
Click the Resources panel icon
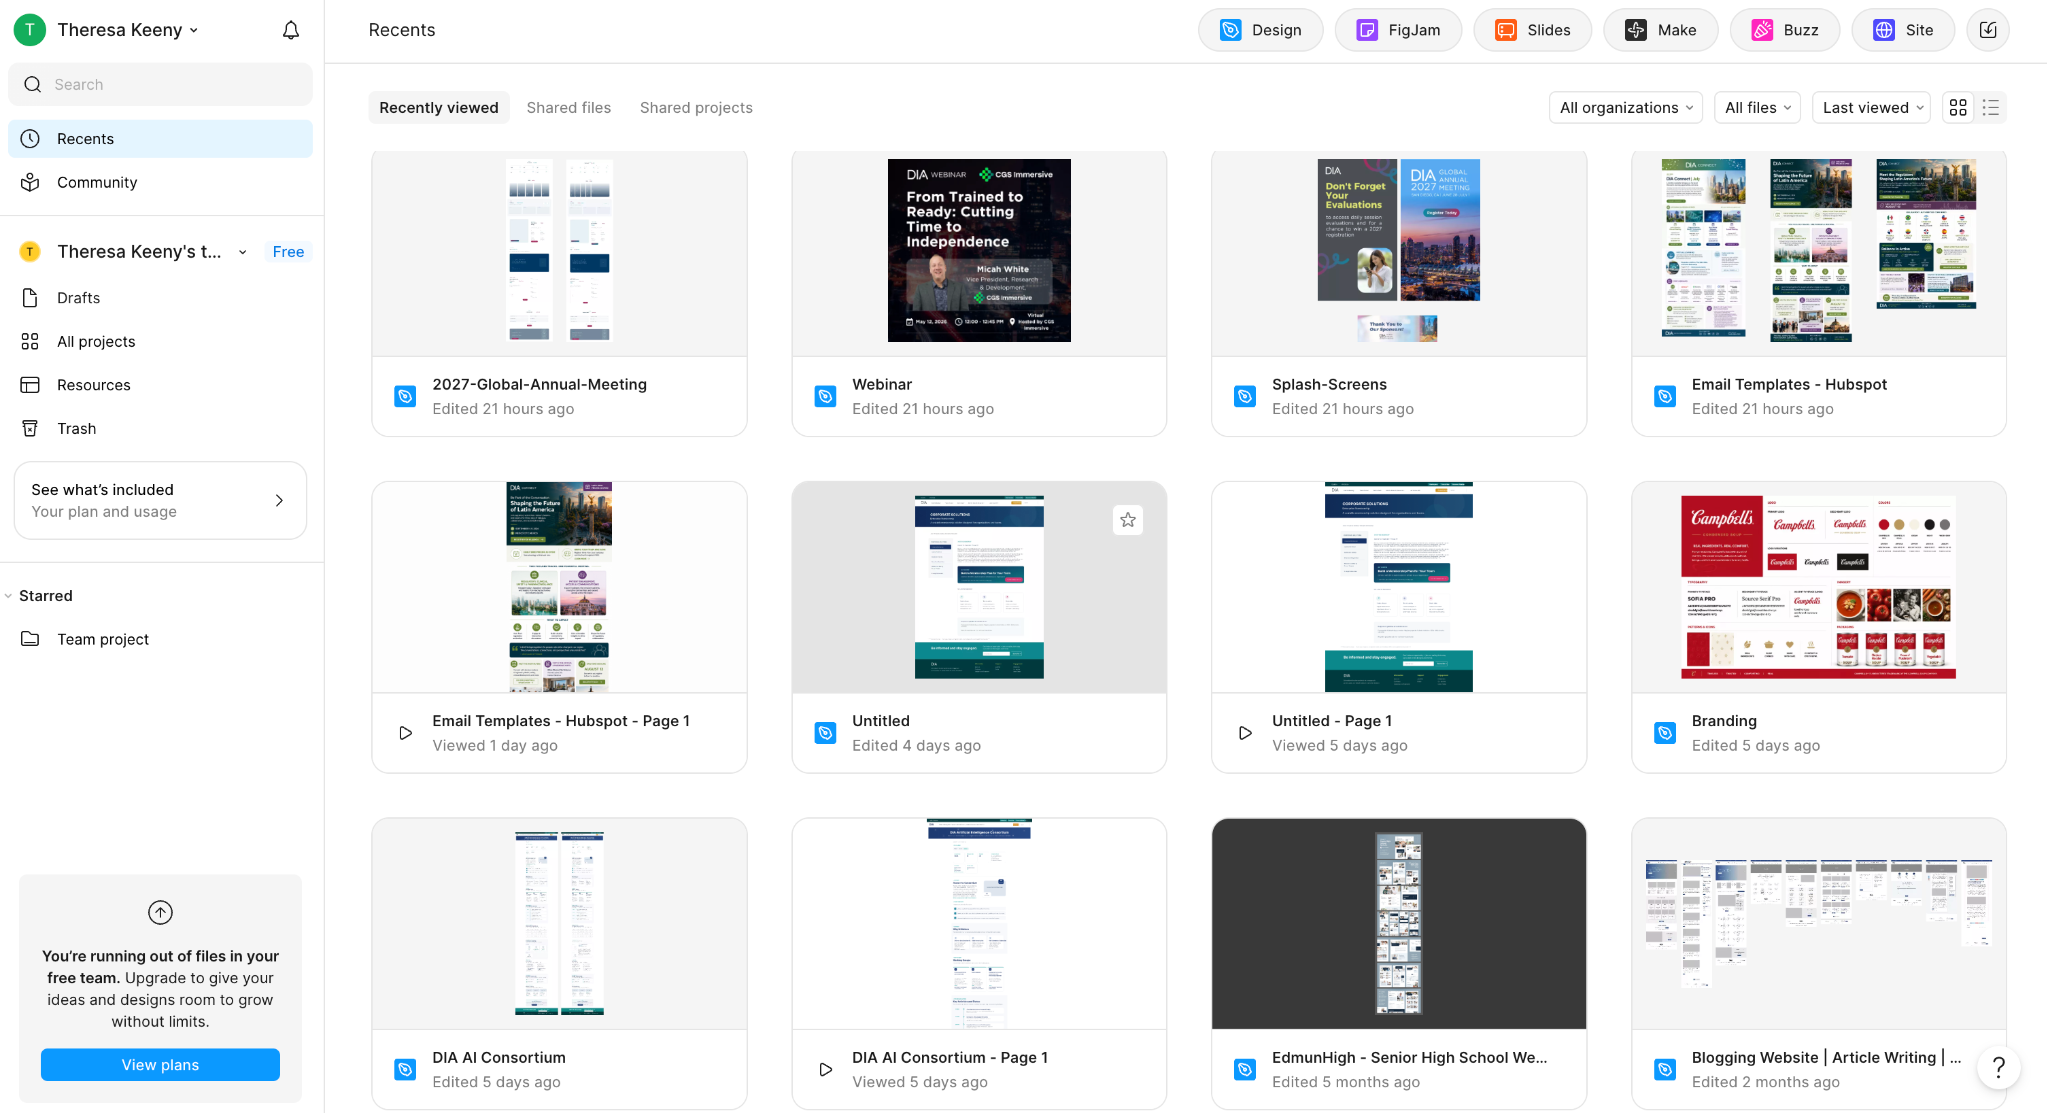(x=30, y=384)
